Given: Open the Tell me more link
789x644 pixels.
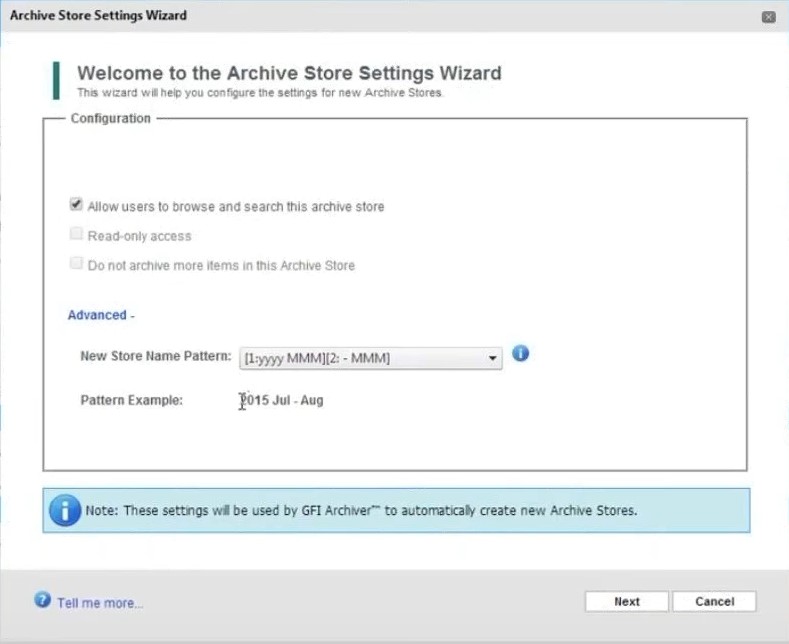Looking at the screenshot, I should point(100,603).
